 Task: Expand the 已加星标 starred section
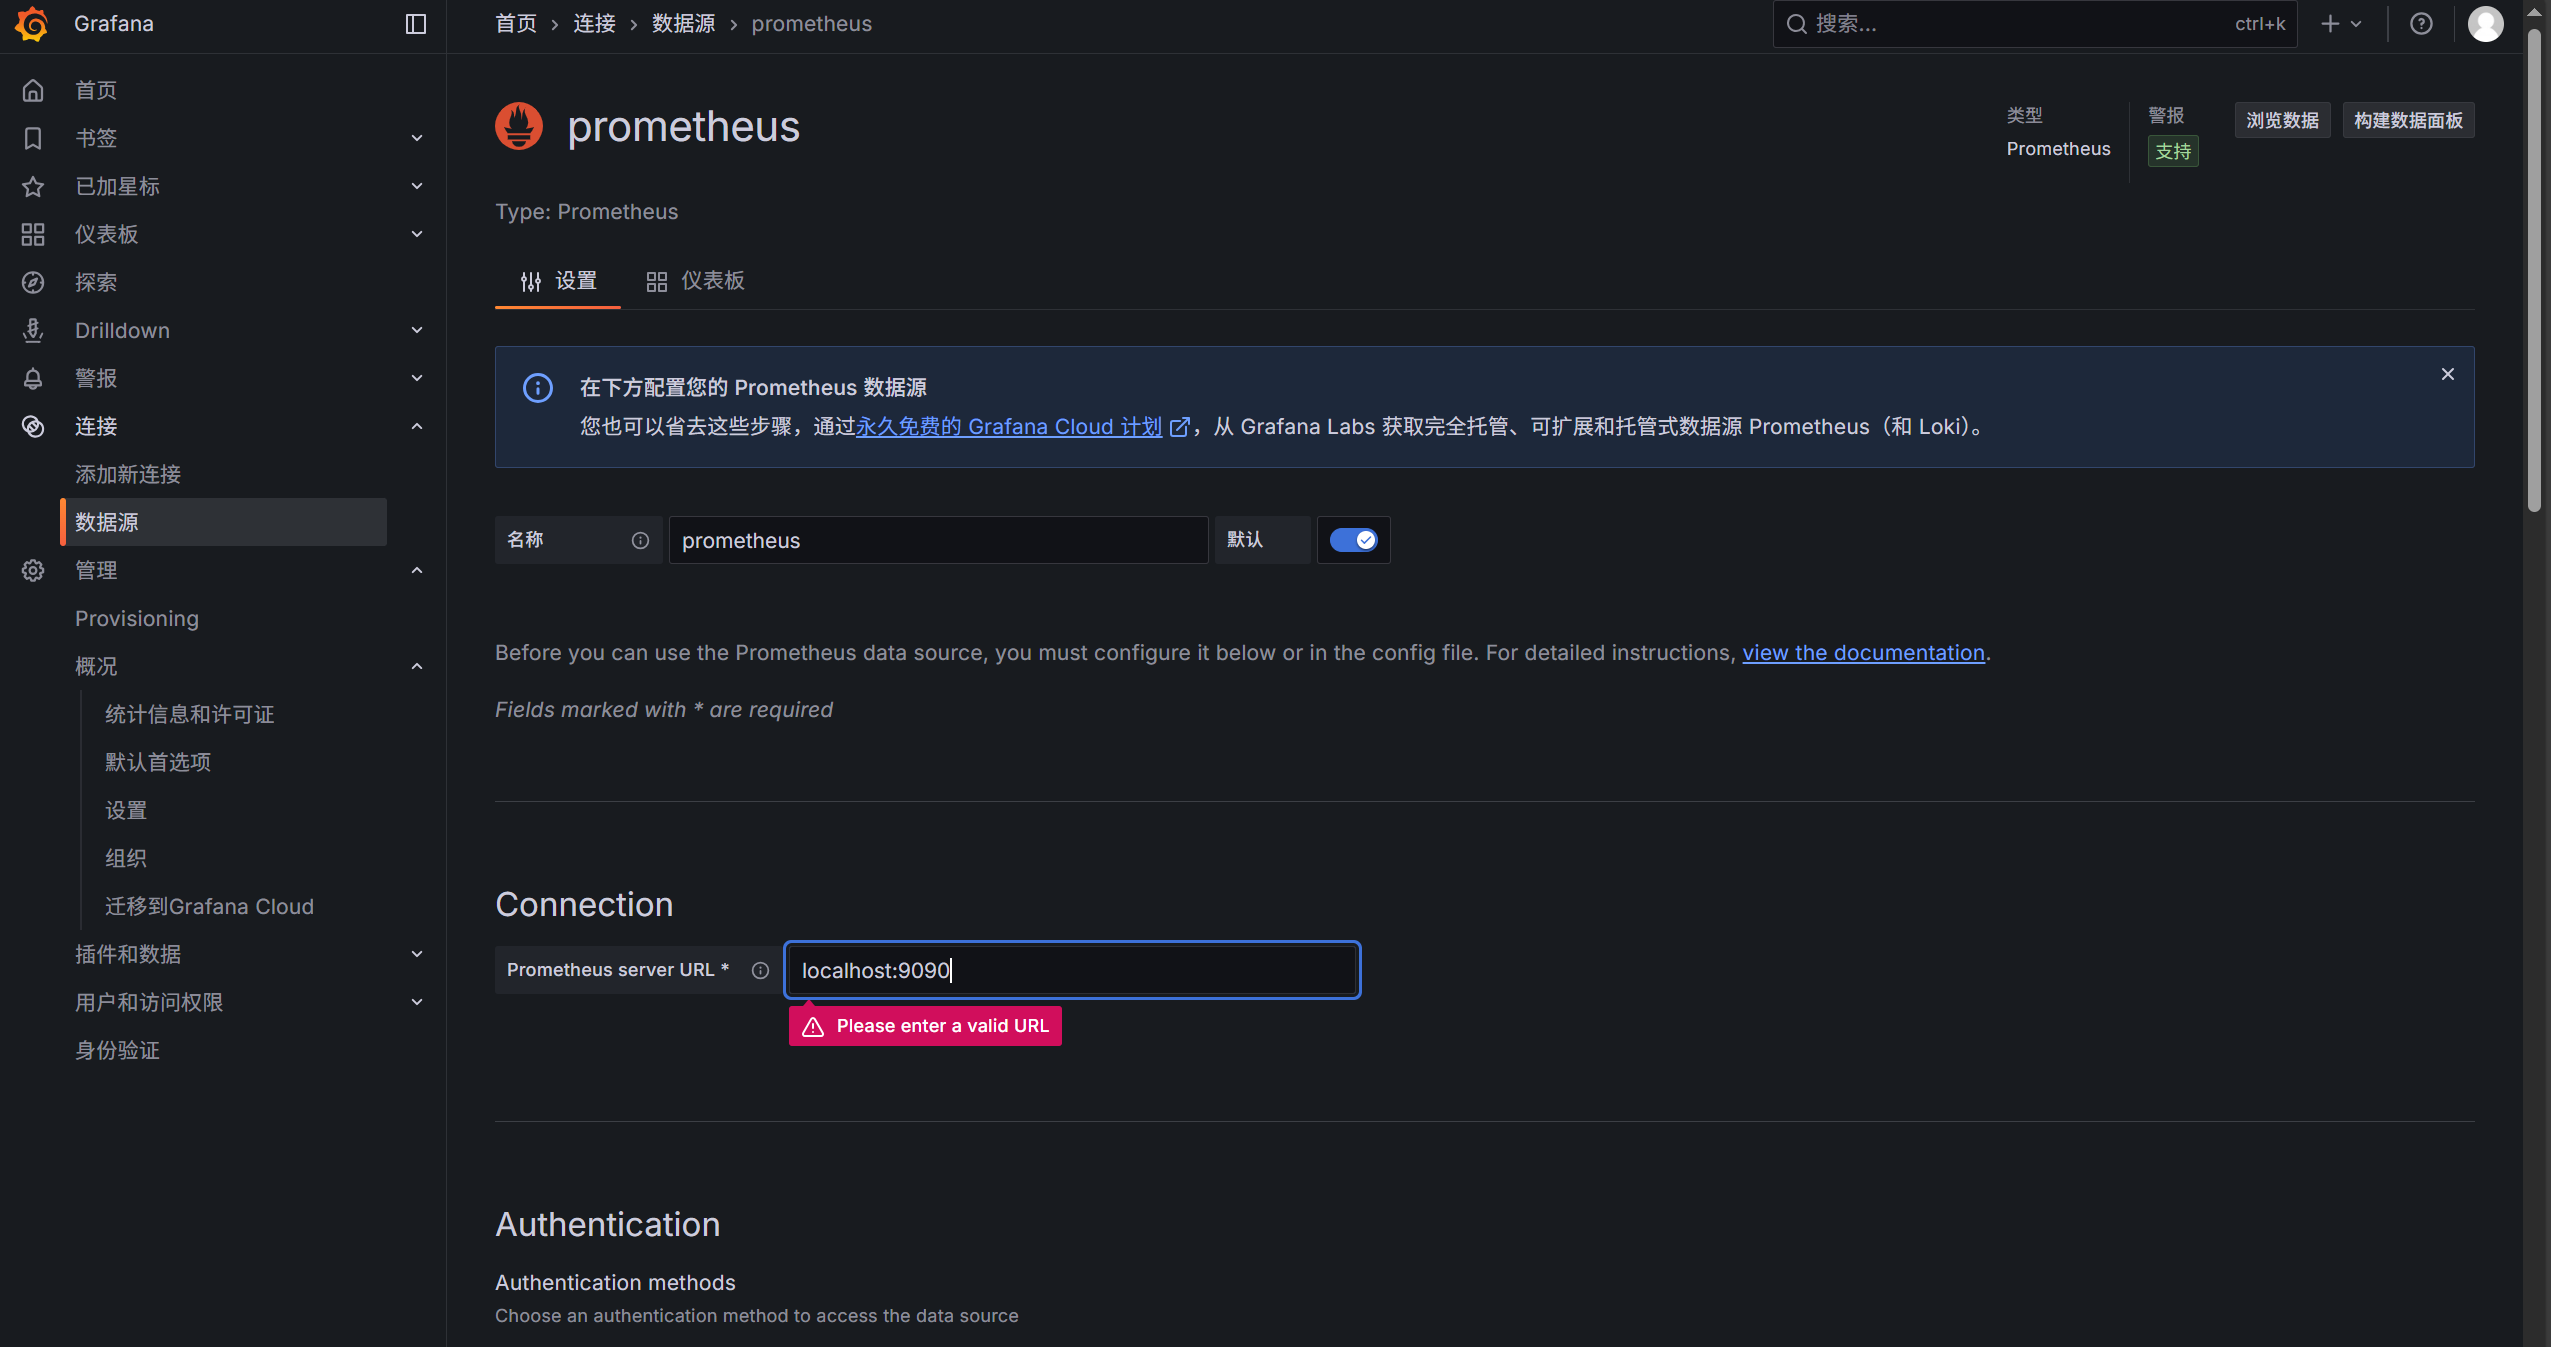pos(417,186)
